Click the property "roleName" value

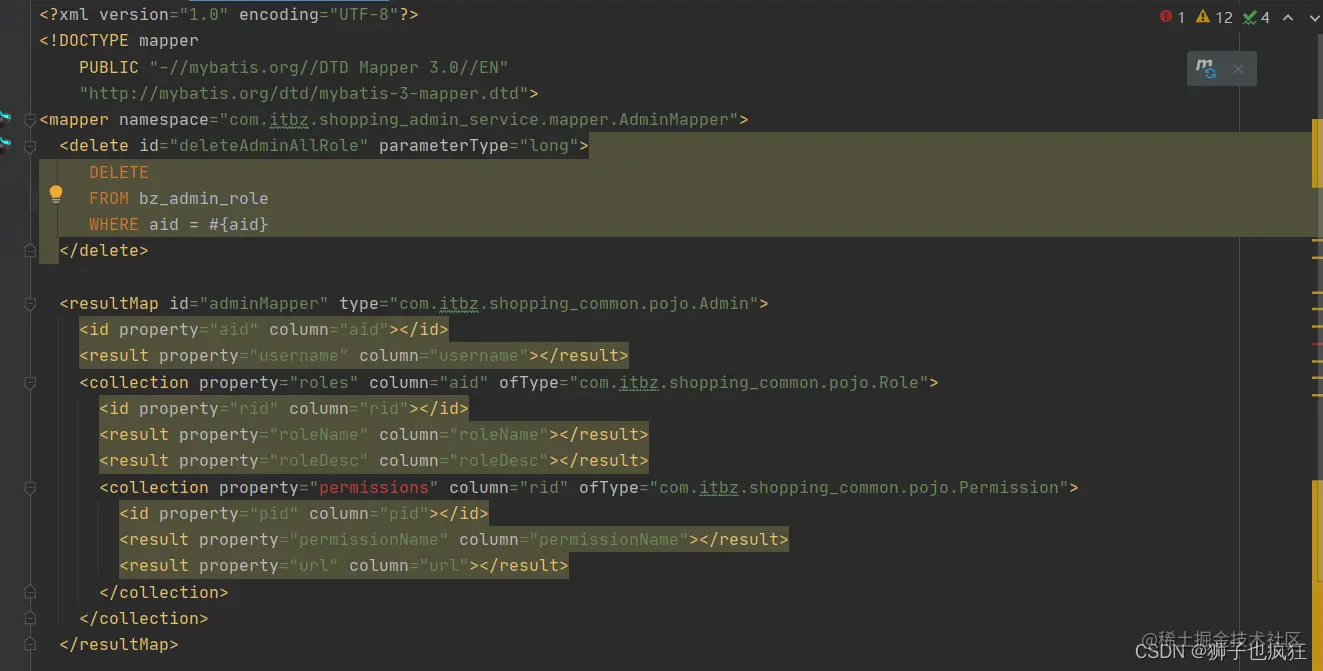[x=319, y=435]
